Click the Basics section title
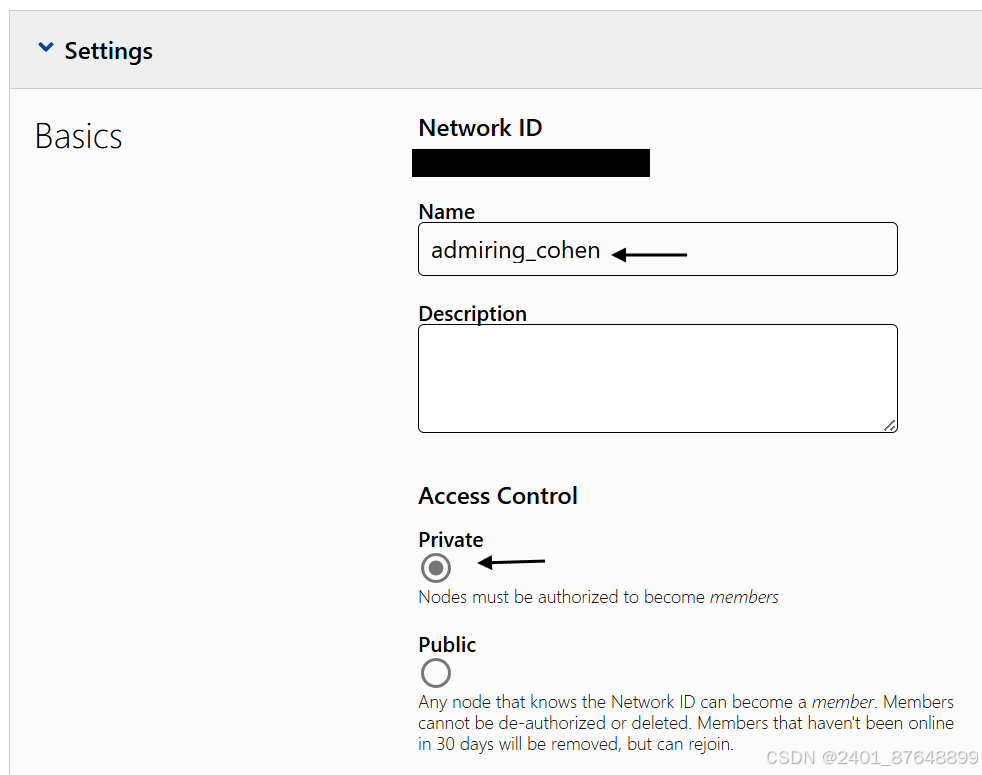The width and height of the screenshot is (982, 775). click(x=78, y=136)
